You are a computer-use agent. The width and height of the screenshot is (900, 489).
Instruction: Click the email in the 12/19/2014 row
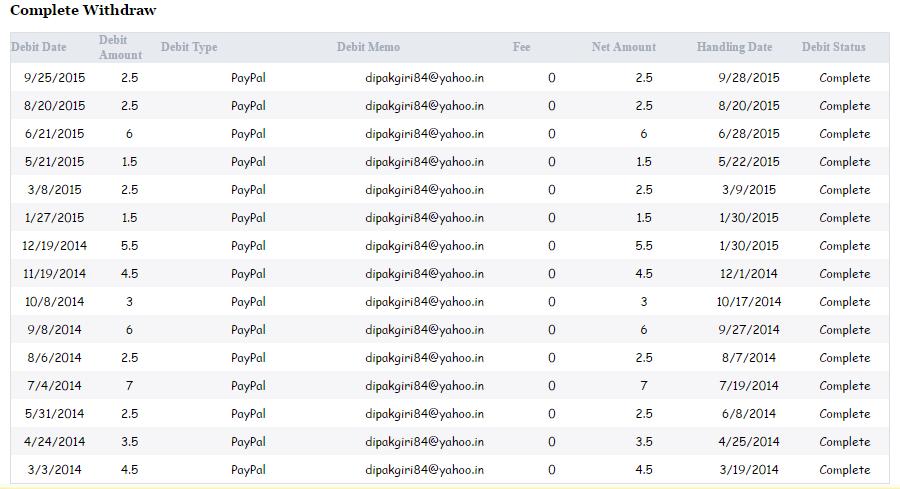(x=424, y=246)
